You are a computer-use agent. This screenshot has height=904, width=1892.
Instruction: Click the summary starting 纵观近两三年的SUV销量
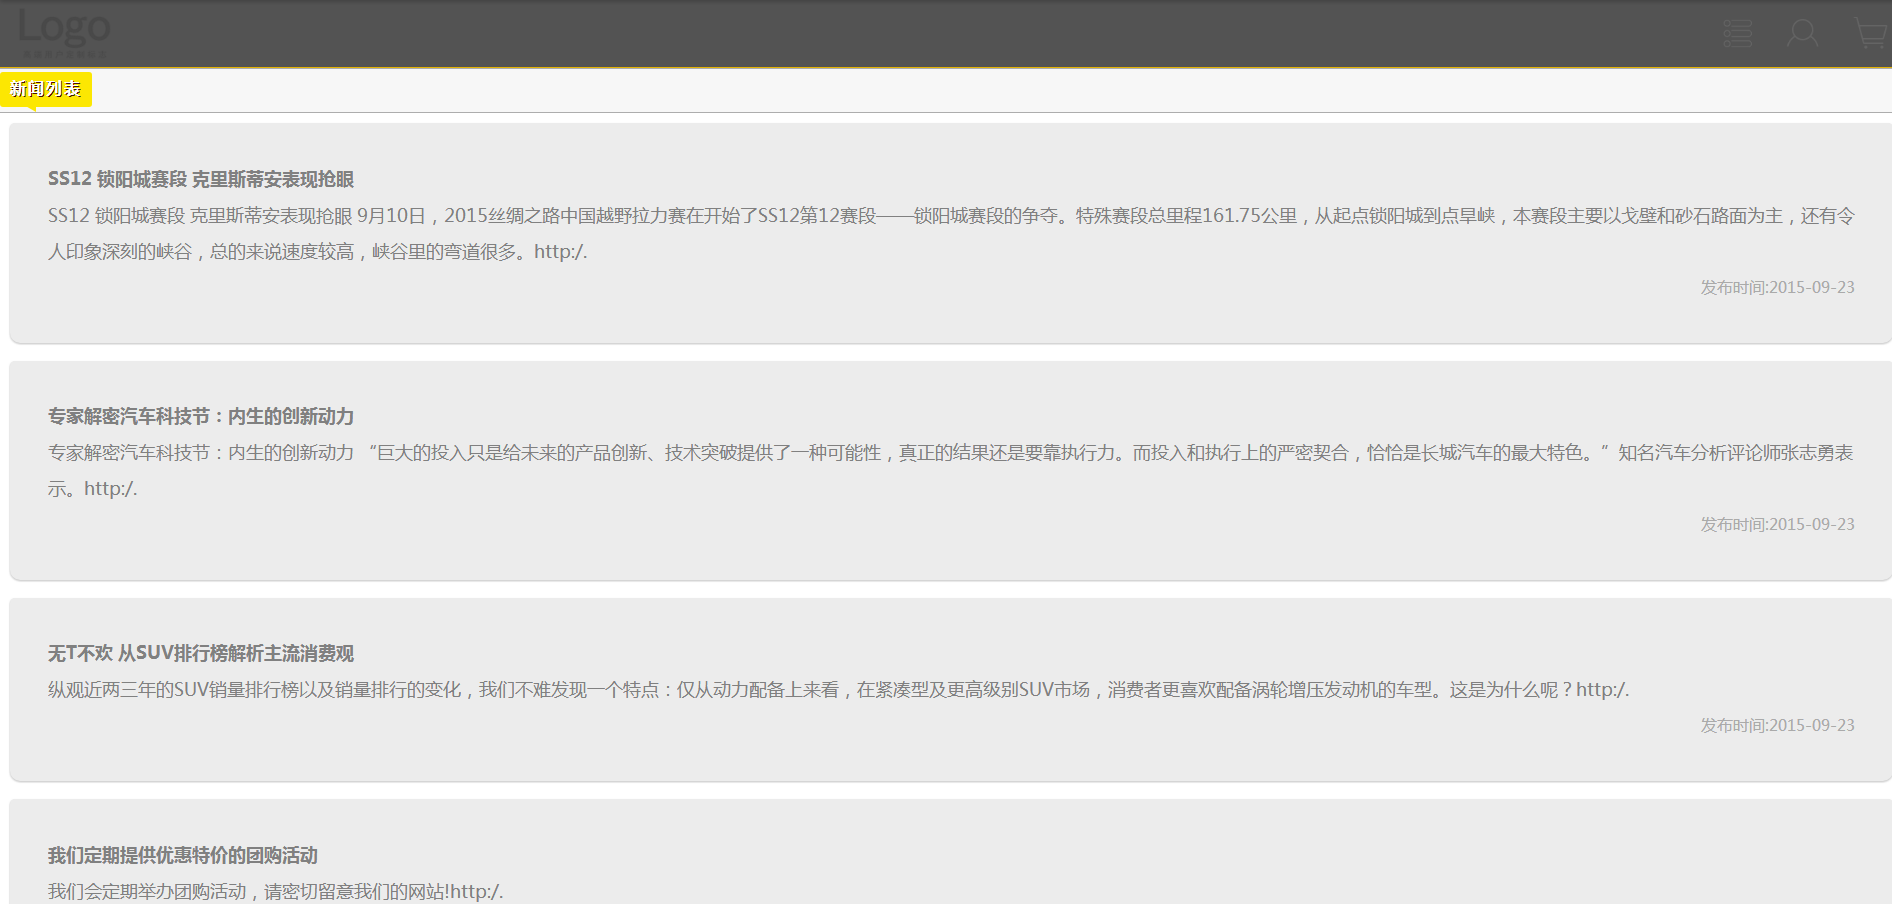[x=839, y=690]
